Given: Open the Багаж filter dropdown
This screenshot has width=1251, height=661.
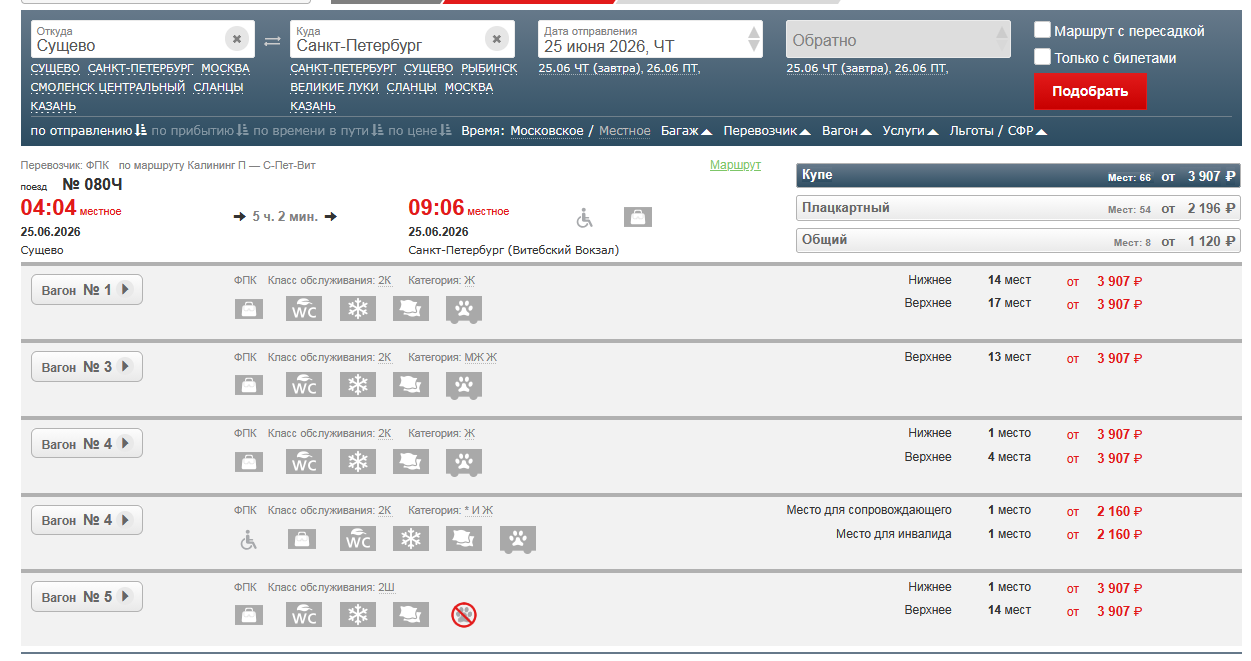Looking at the screenshot, I should point(687,131).
